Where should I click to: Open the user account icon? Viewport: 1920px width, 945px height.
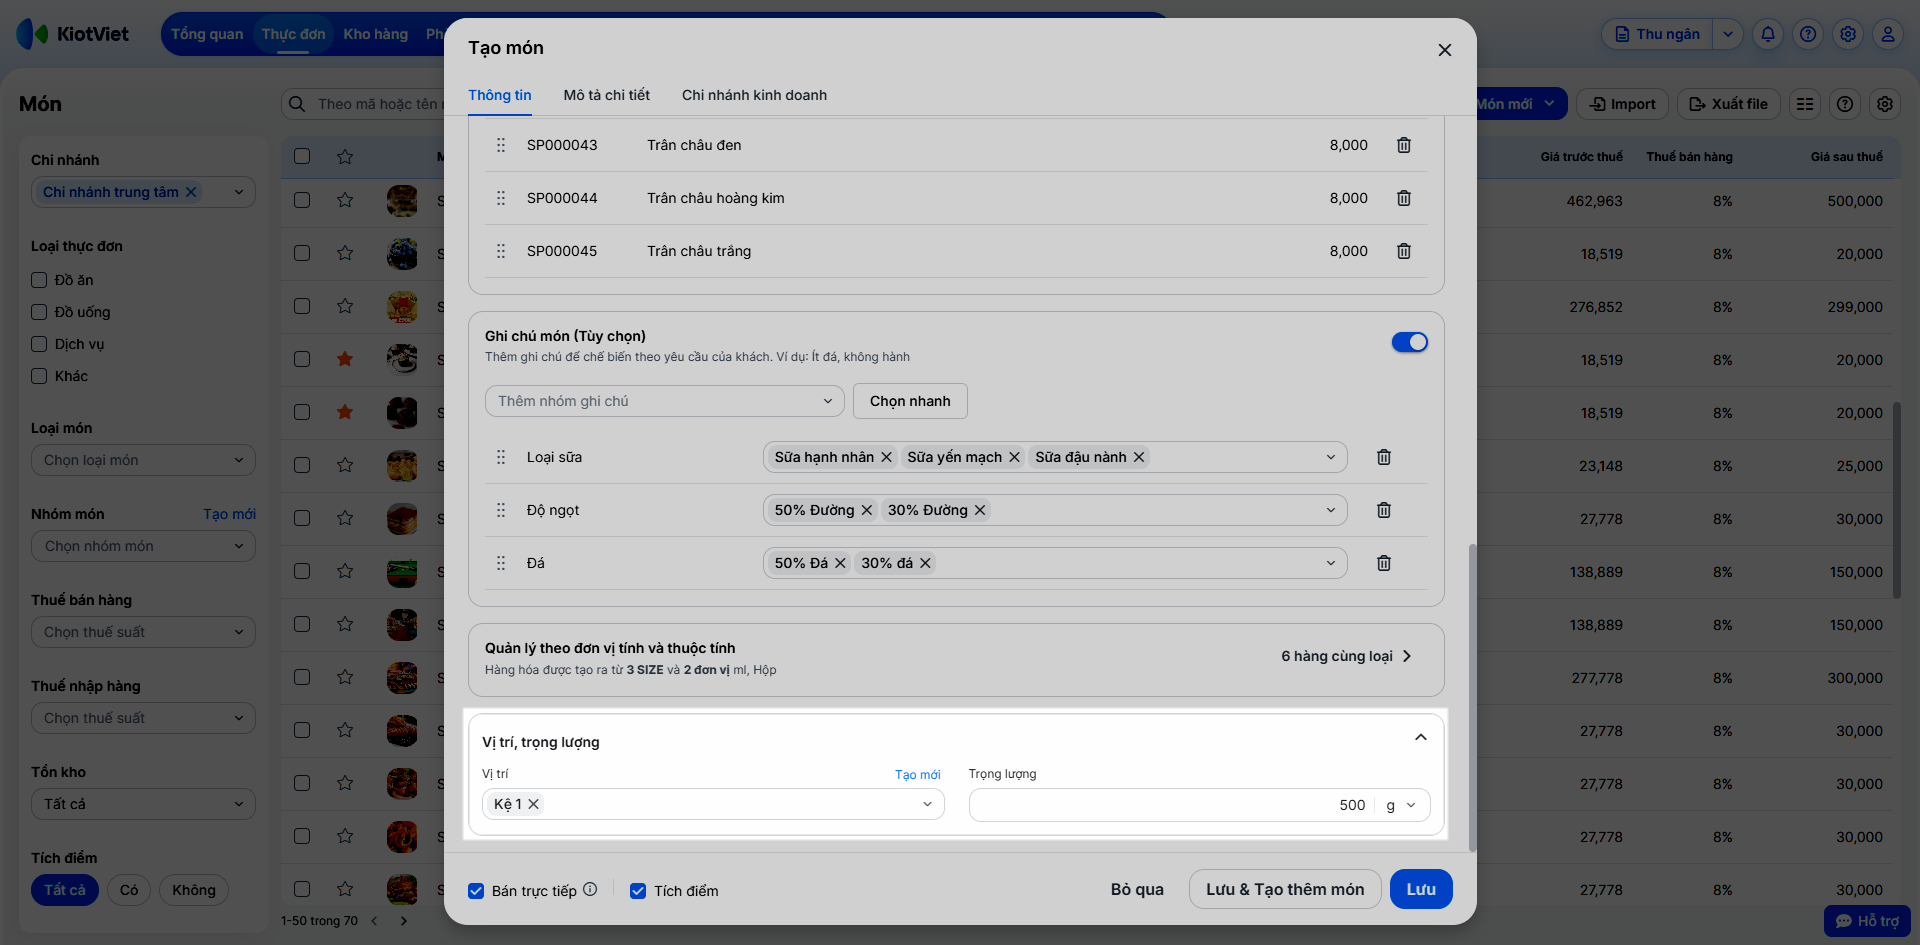tap(1888, 34)
